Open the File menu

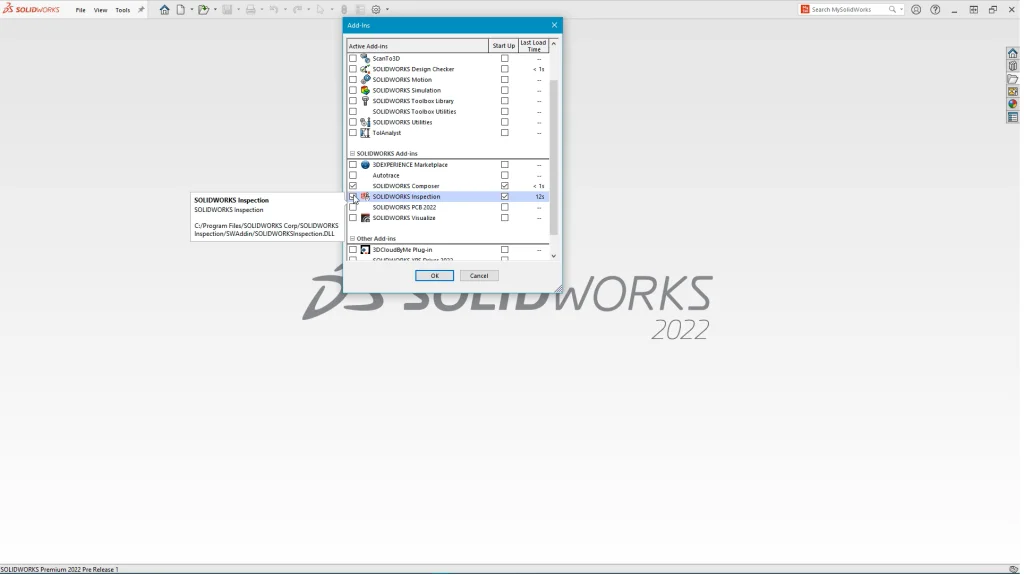tap(80, 10)
